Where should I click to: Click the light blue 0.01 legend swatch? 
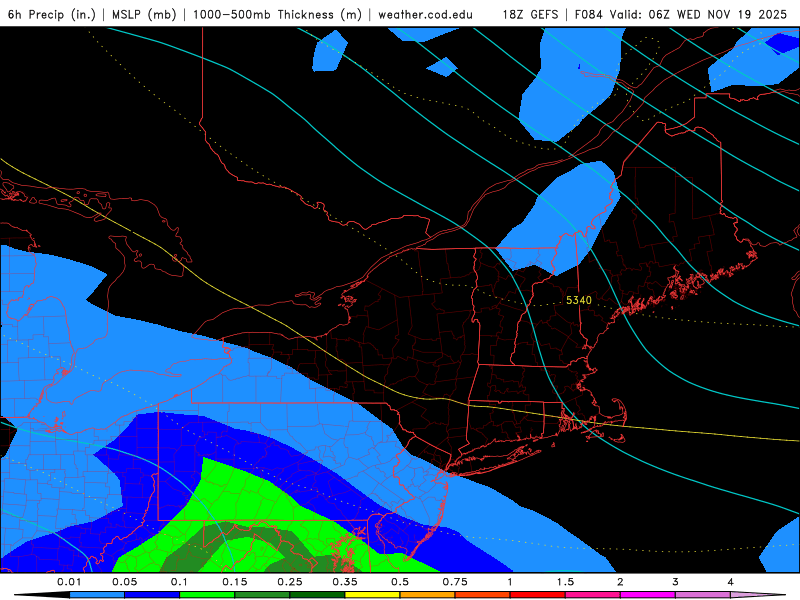(97, 595)
